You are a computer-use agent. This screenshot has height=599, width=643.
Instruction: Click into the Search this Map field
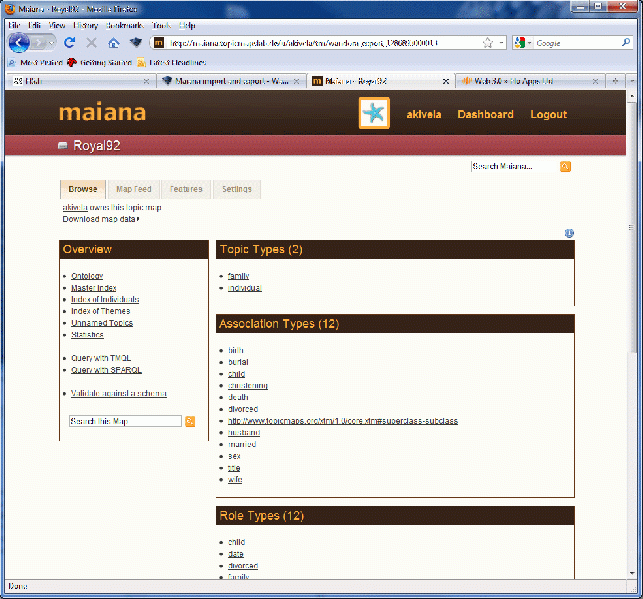click(125, 421)
